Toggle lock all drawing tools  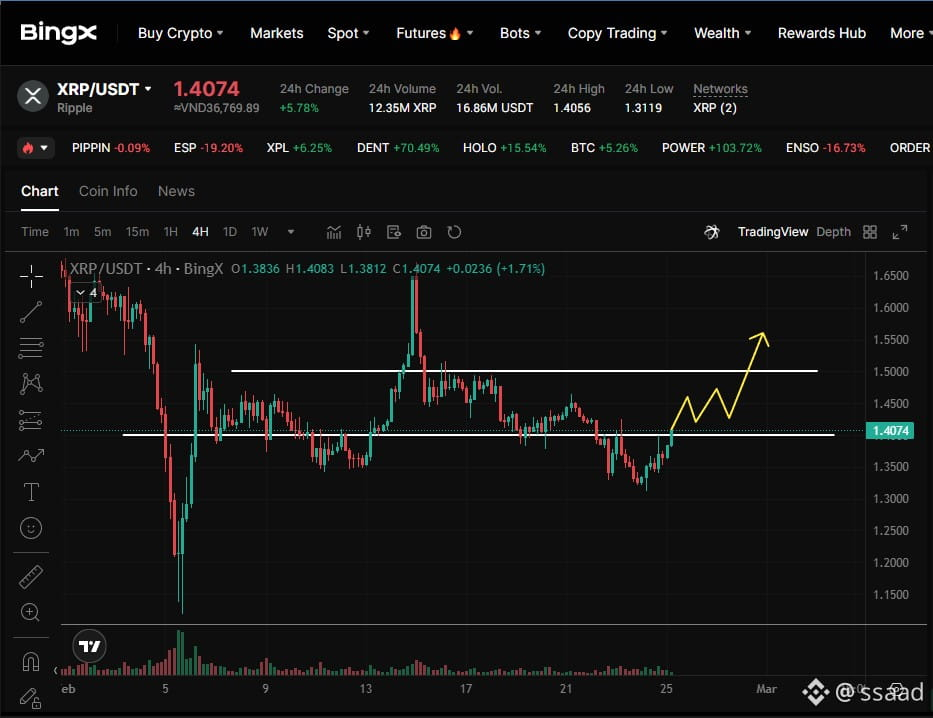[30, 698]
